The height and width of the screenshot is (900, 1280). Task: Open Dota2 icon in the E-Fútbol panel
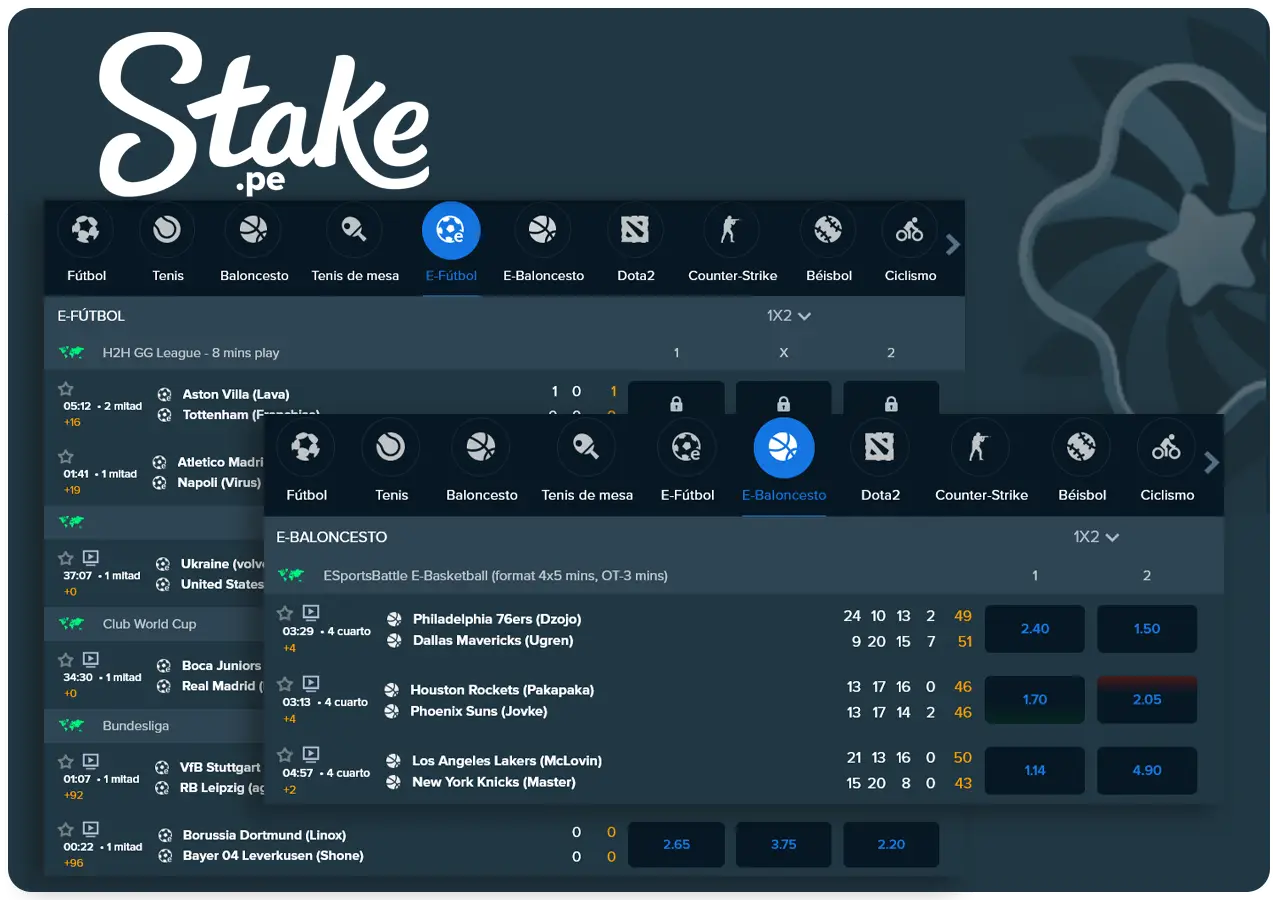[x=635, y=231]
